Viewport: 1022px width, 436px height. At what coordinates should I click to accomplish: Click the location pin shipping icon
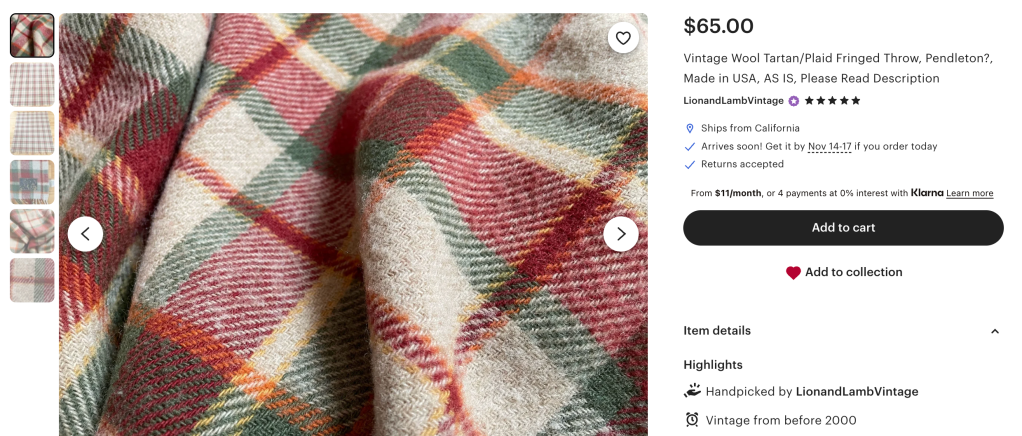pos(690,129)
